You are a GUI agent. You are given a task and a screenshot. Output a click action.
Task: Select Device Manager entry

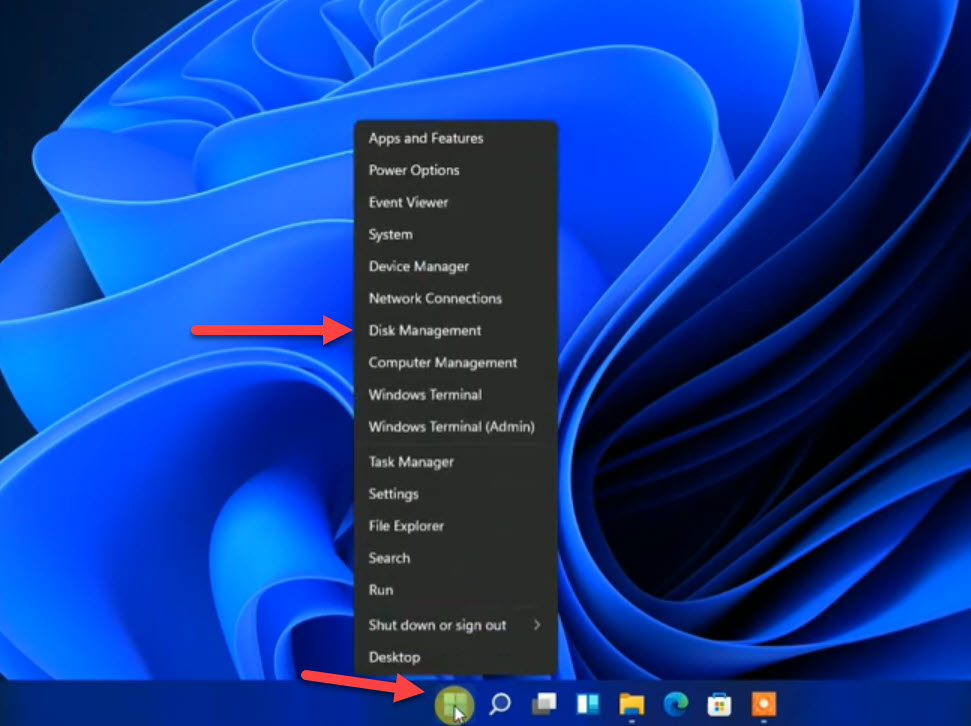click(x=419, y=266)
